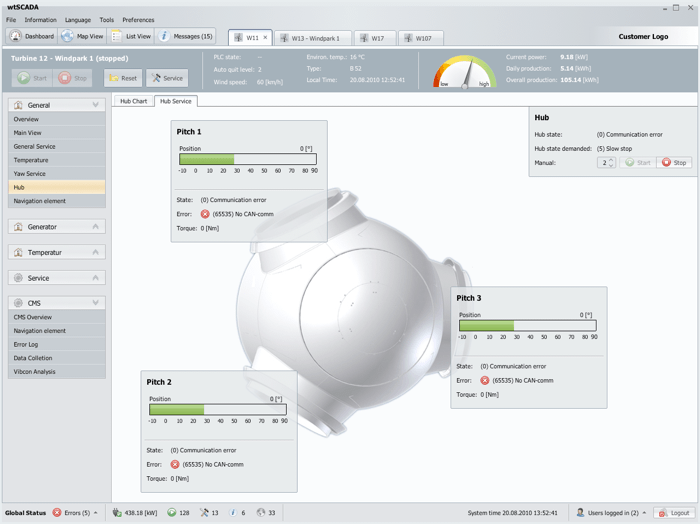
Task: Click Pitch 1 error icon
Action: [205, 214]
